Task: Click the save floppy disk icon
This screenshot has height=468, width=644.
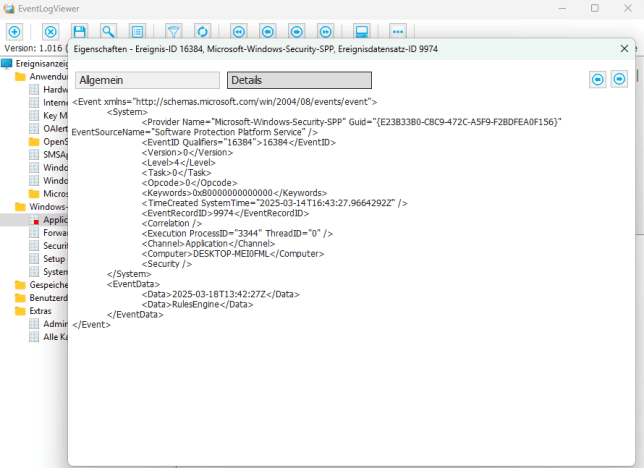Action: coord(79,33)
